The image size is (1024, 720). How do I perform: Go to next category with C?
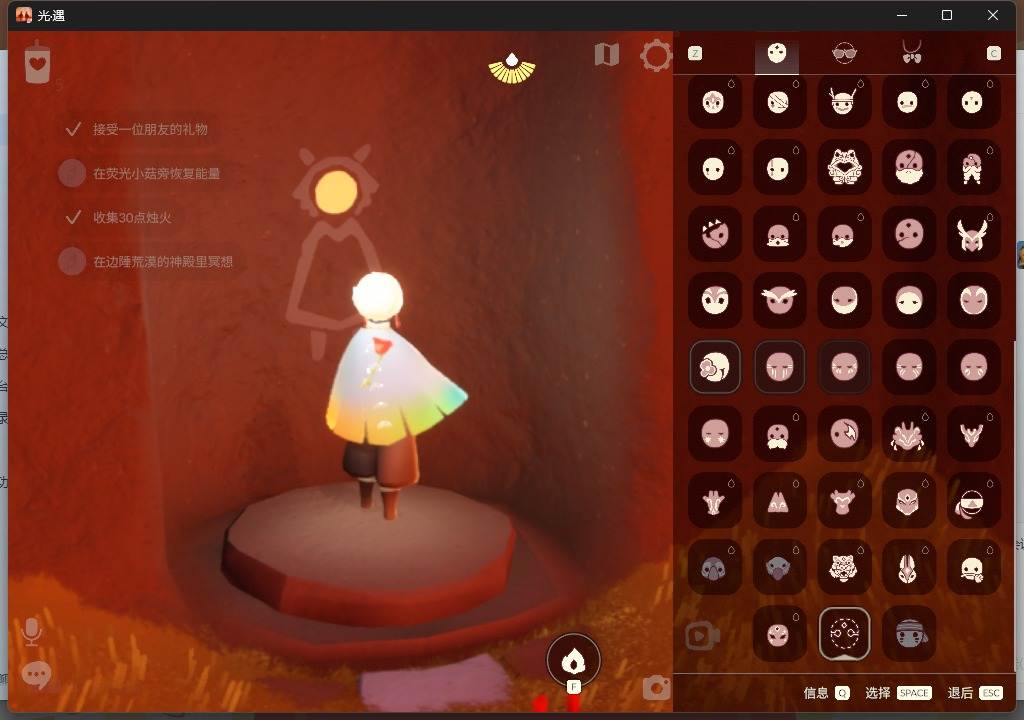point(993,54)
